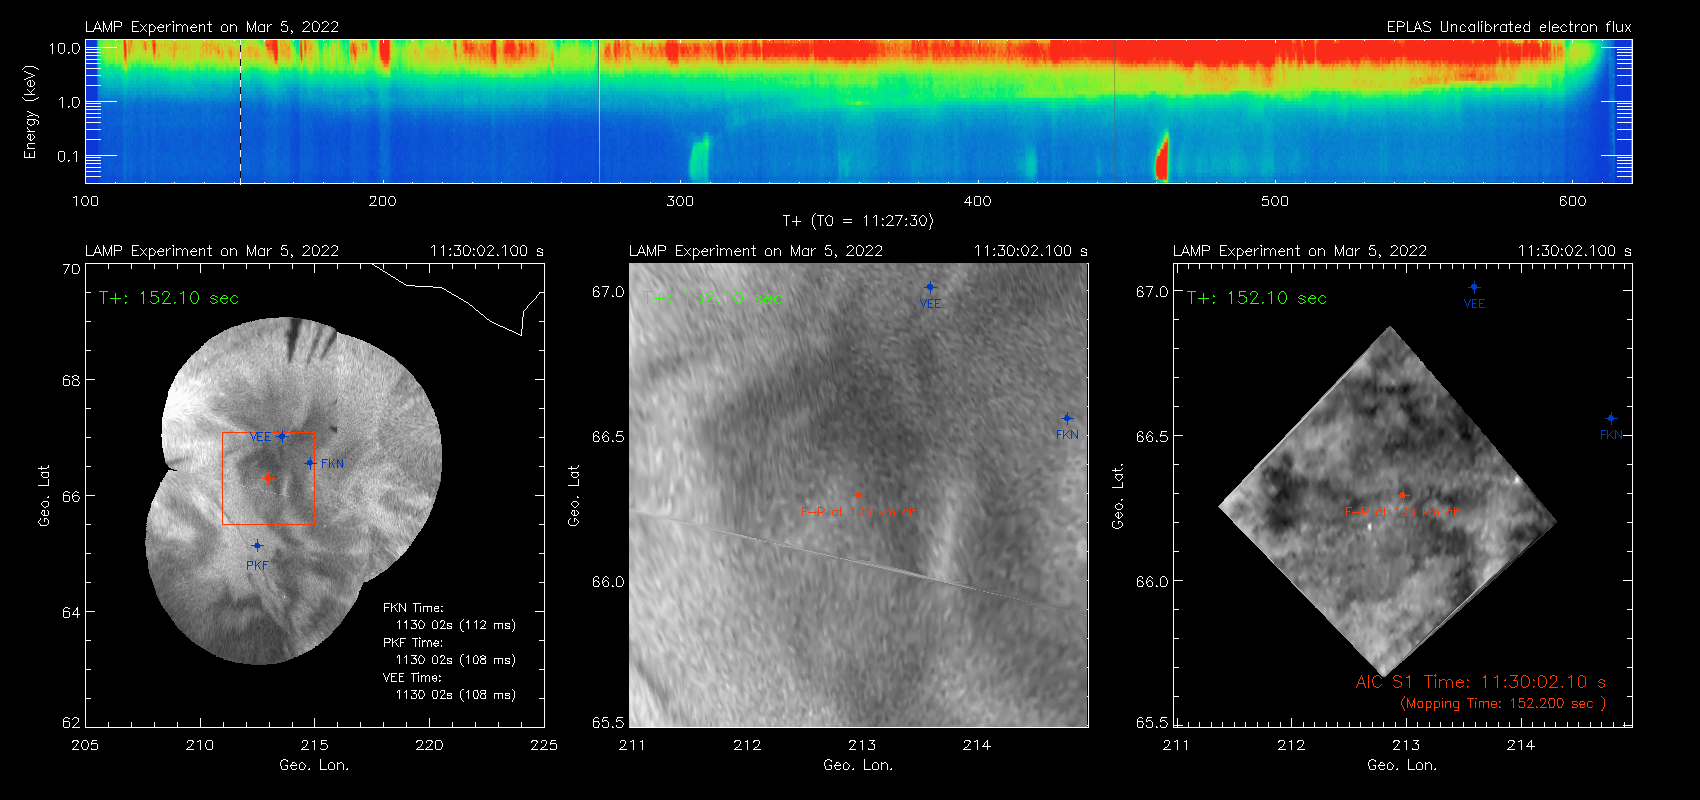Viewport: 1700px width, 800px height.
Task: Click the middle panel title 'LAMP Experiment on Mar 5, 2022'
Action: tap(756, 251)
